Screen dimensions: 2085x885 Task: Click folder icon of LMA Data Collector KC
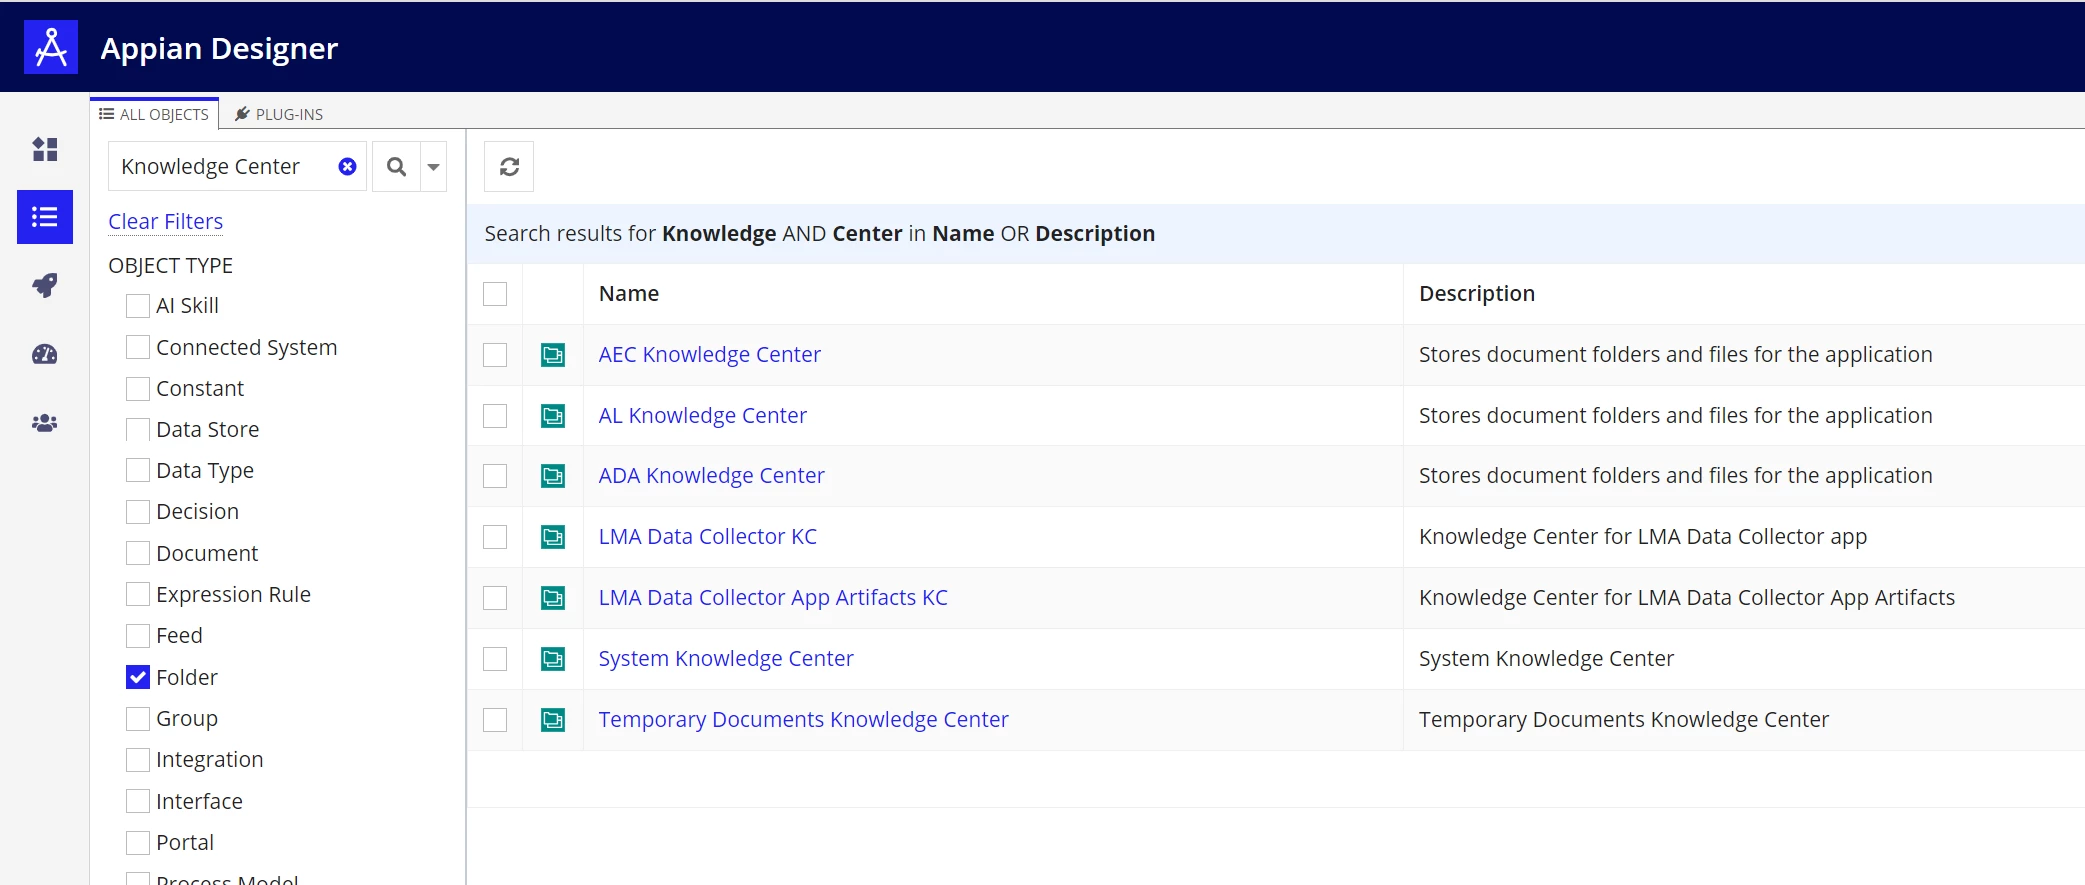point(553,537)
